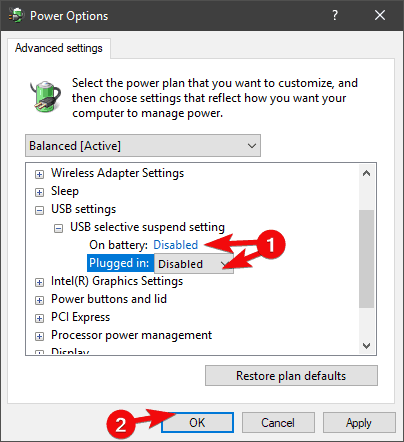The image size is (404, 442).
Task: Expand Intel(R) Graphics Settings node
Action: pos(39,282)
